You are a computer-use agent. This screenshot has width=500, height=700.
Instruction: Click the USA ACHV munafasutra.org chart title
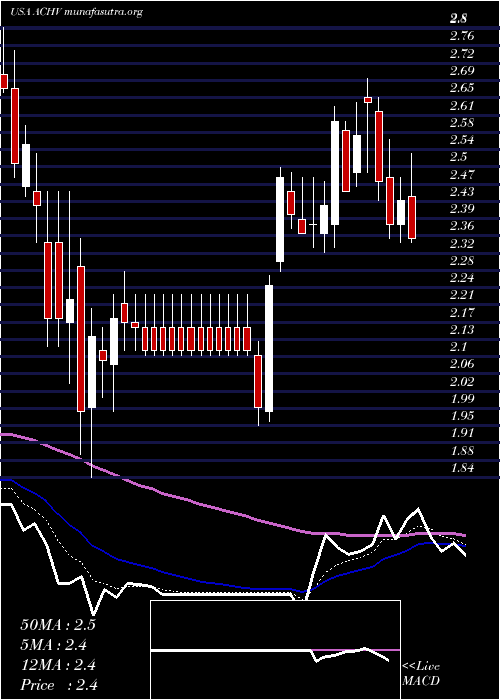point(76,12)
